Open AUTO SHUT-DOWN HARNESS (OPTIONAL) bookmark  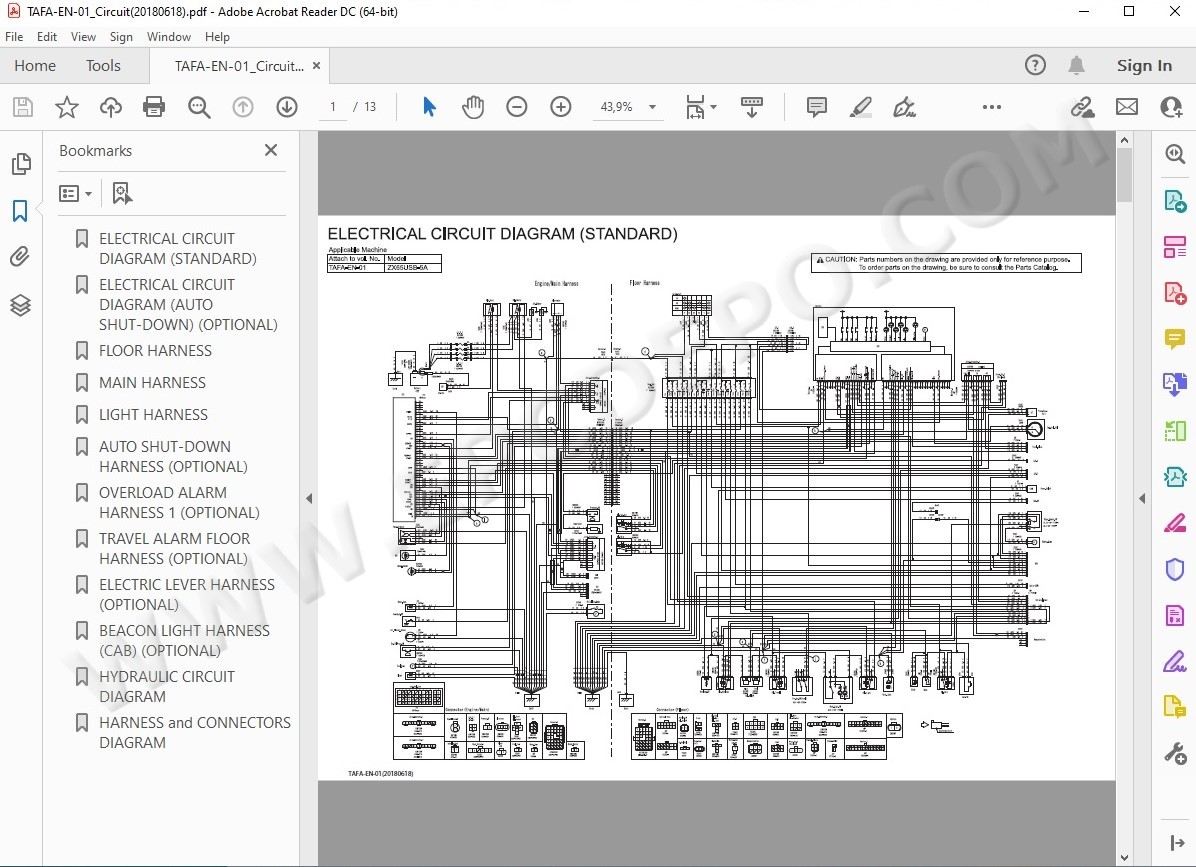[x=173, y=457]
